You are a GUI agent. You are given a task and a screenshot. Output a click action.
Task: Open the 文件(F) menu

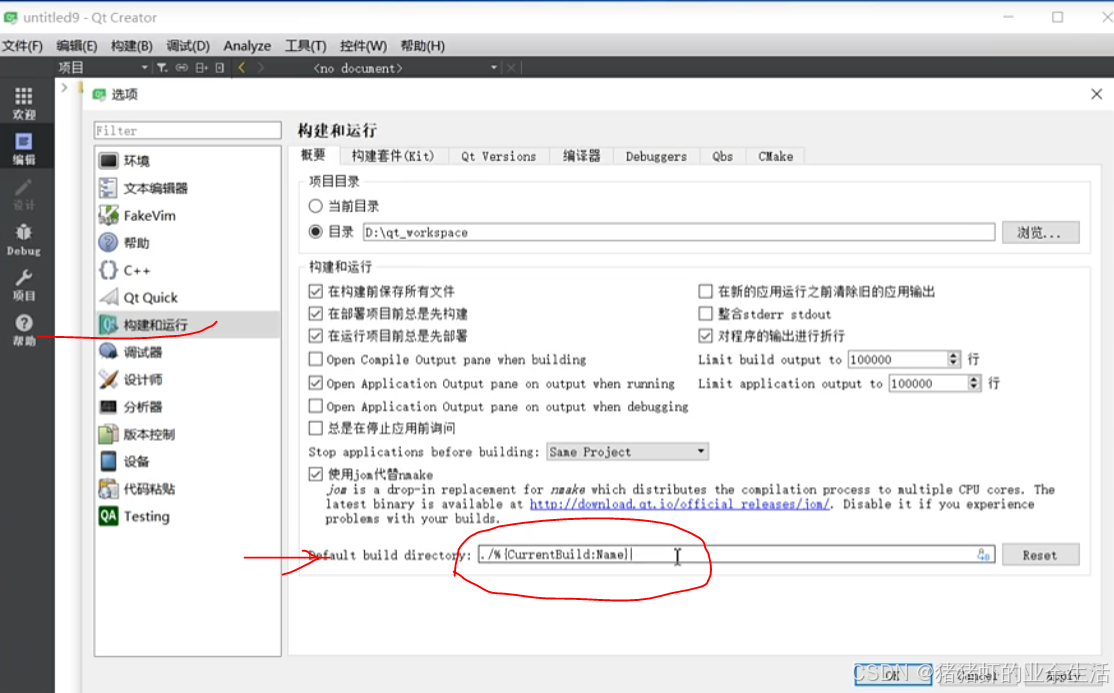point(22,45)
